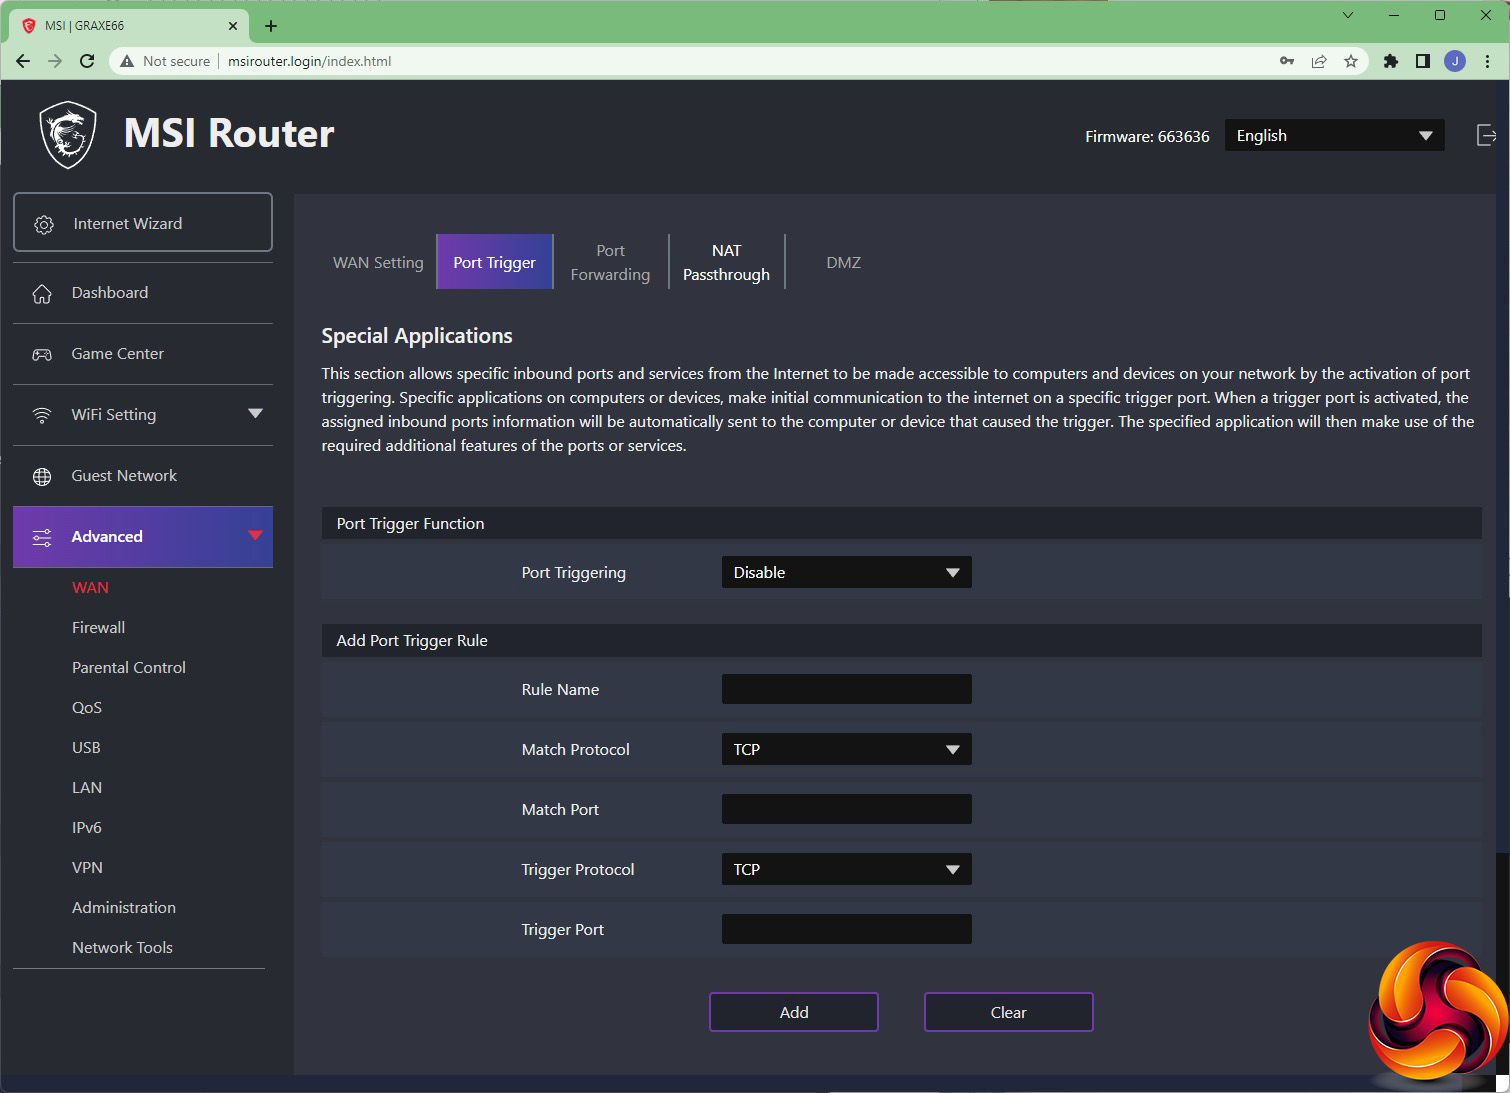Switch to the Port Forwarding tab
Screen dimensions: 1510x1093
[610, 263]
